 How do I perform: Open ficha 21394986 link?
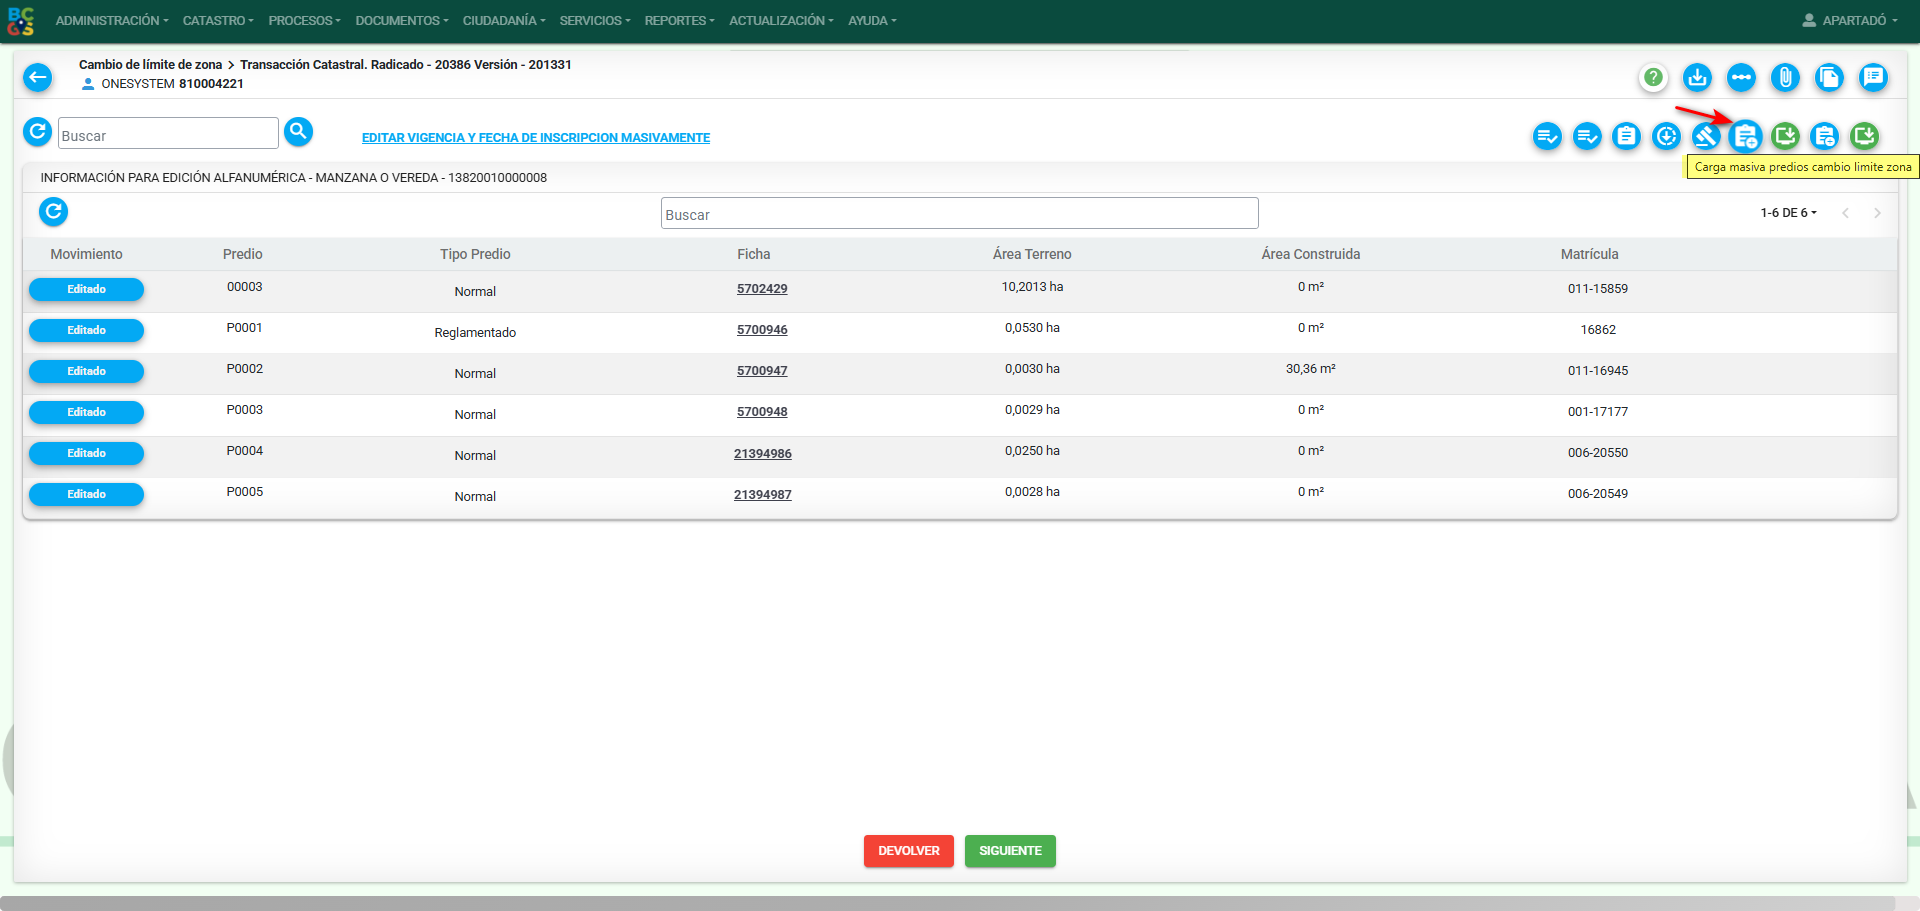[763, 454]
